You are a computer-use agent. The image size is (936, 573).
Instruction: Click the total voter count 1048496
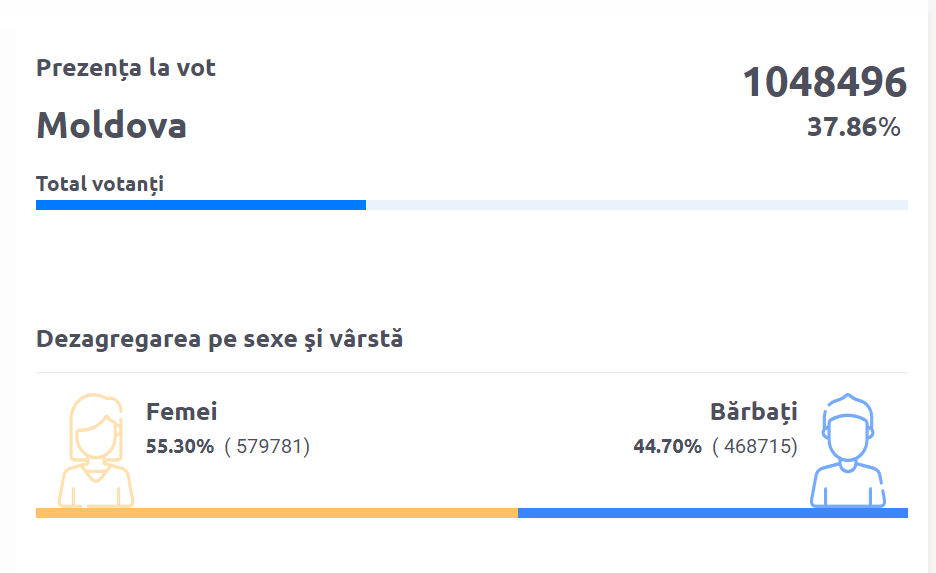click(824, 82)
